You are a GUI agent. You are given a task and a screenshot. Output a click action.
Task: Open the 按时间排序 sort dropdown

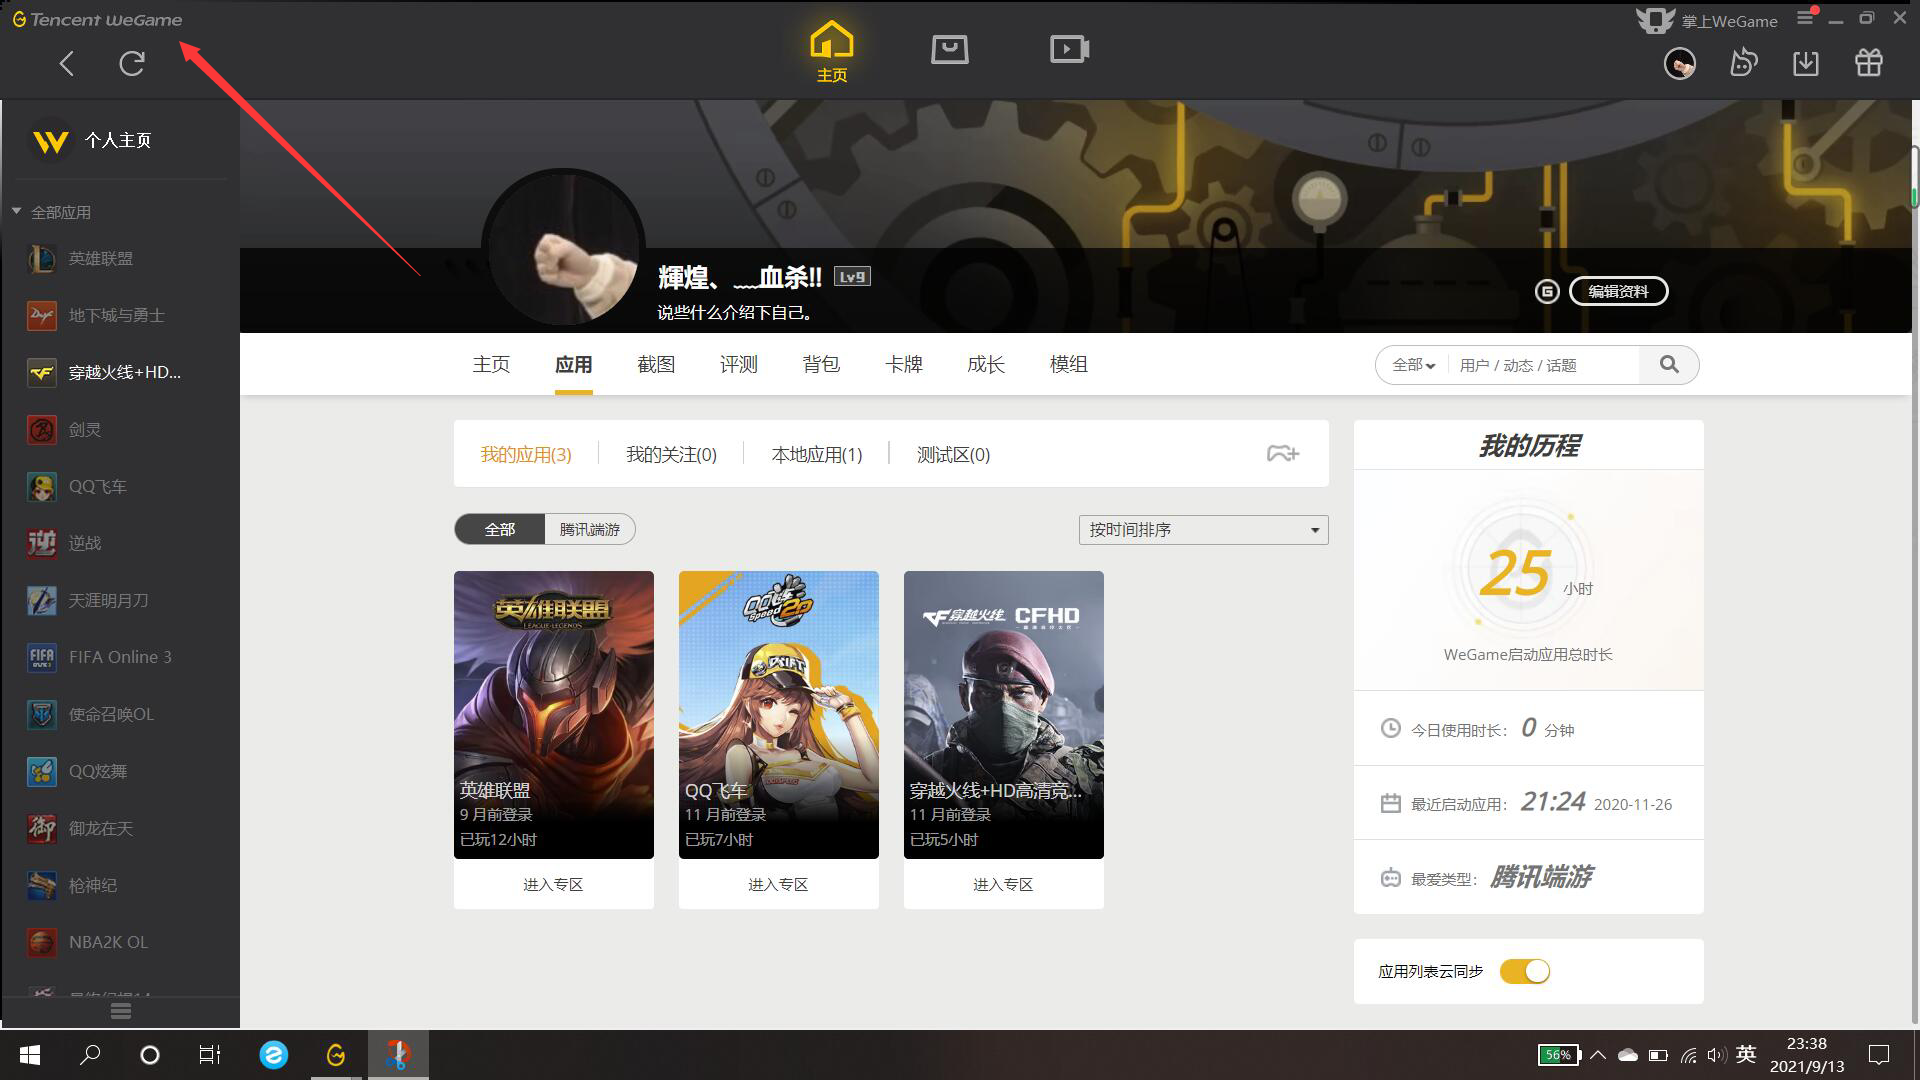point(1203,530)
